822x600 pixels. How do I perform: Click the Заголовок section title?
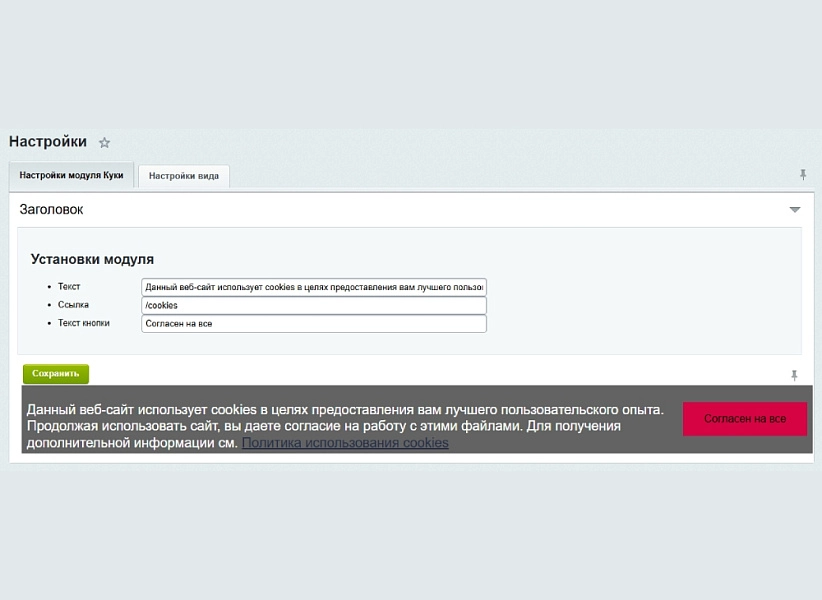pyautogui.click(x=51, y=210)
